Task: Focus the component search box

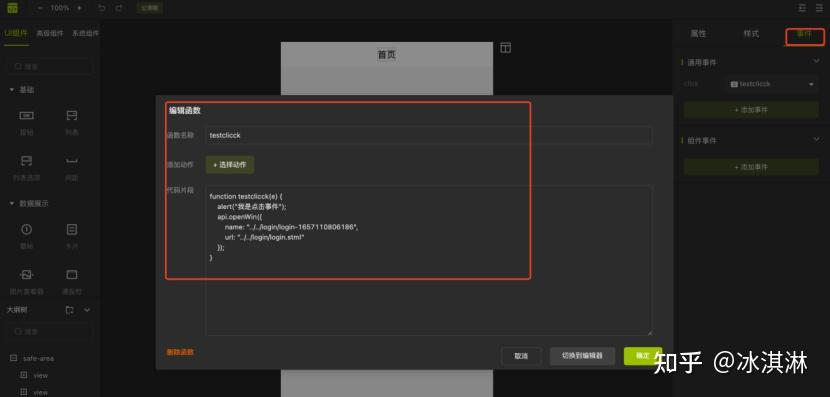Action: point(49,67)
